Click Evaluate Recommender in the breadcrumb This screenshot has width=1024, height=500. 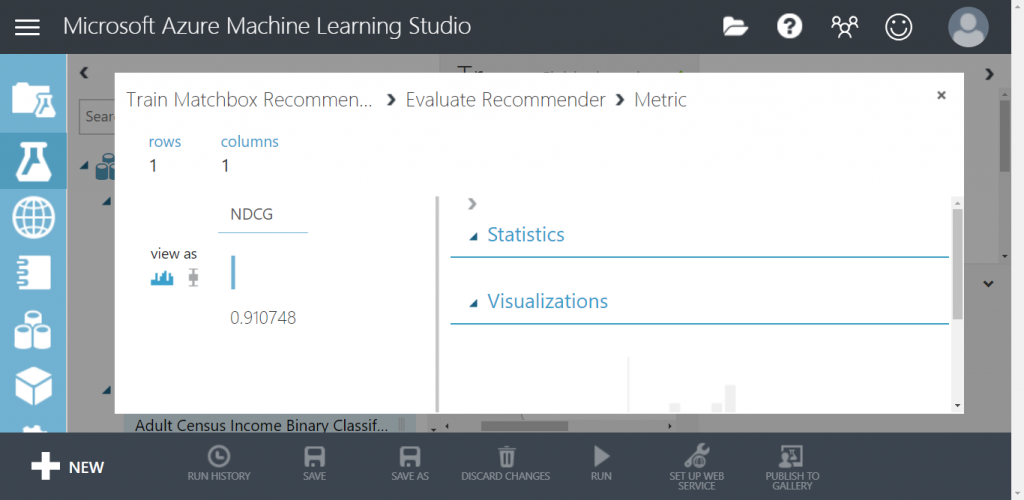click(505, 100)
